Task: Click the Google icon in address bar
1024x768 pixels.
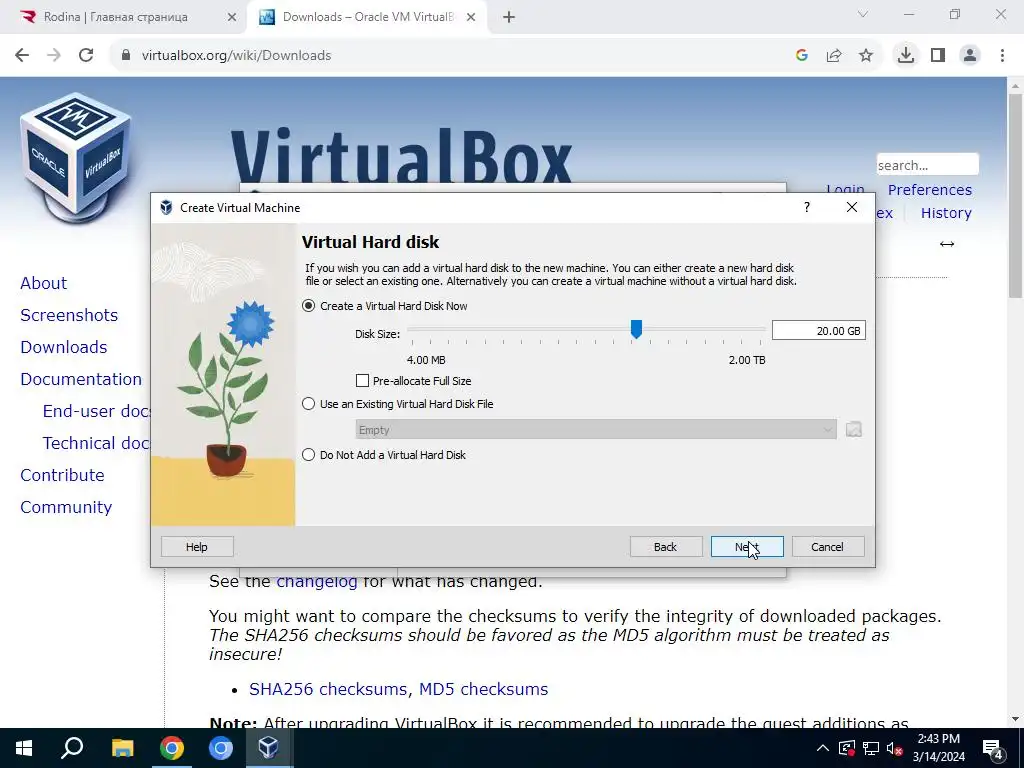Action: [802, 56]
